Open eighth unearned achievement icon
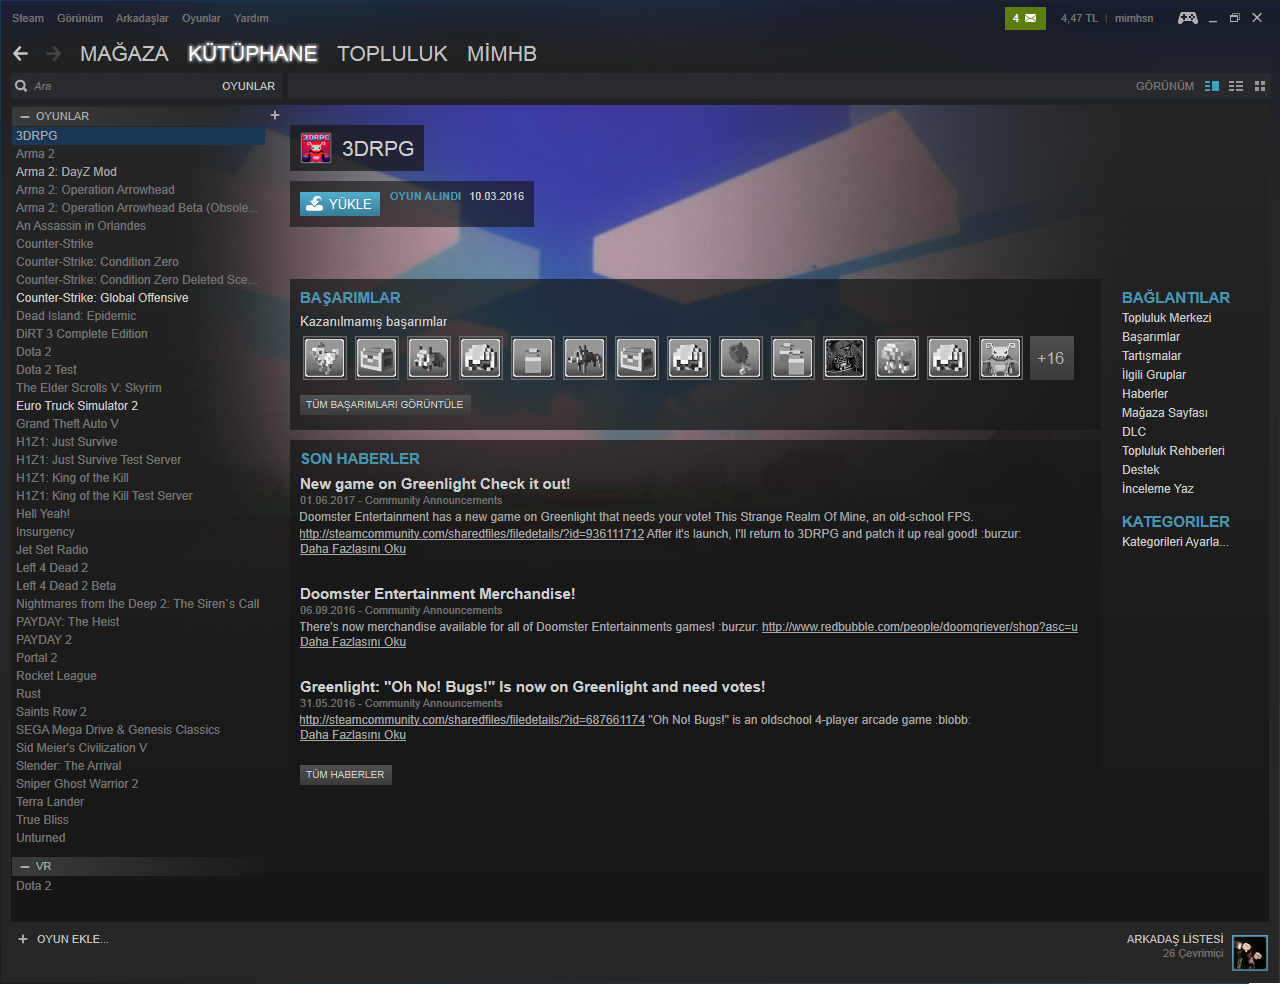The height and width of the screenshot is (984, 1280). click(x=688, y=358)
